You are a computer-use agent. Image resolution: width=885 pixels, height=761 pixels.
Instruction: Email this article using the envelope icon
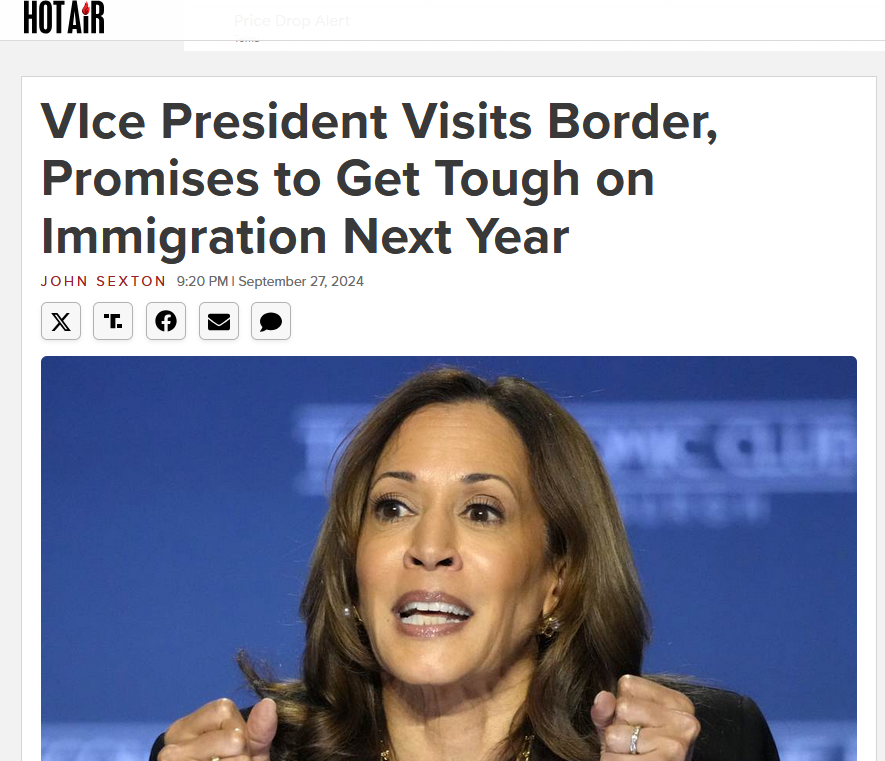click(x=219, y=321)
